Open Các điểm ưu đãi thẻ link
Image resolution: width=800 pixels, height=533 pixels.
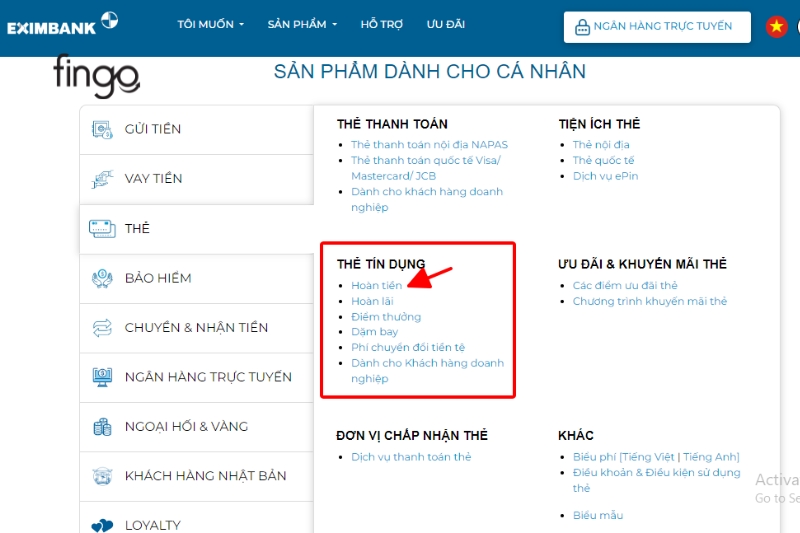tap(625, 286)
